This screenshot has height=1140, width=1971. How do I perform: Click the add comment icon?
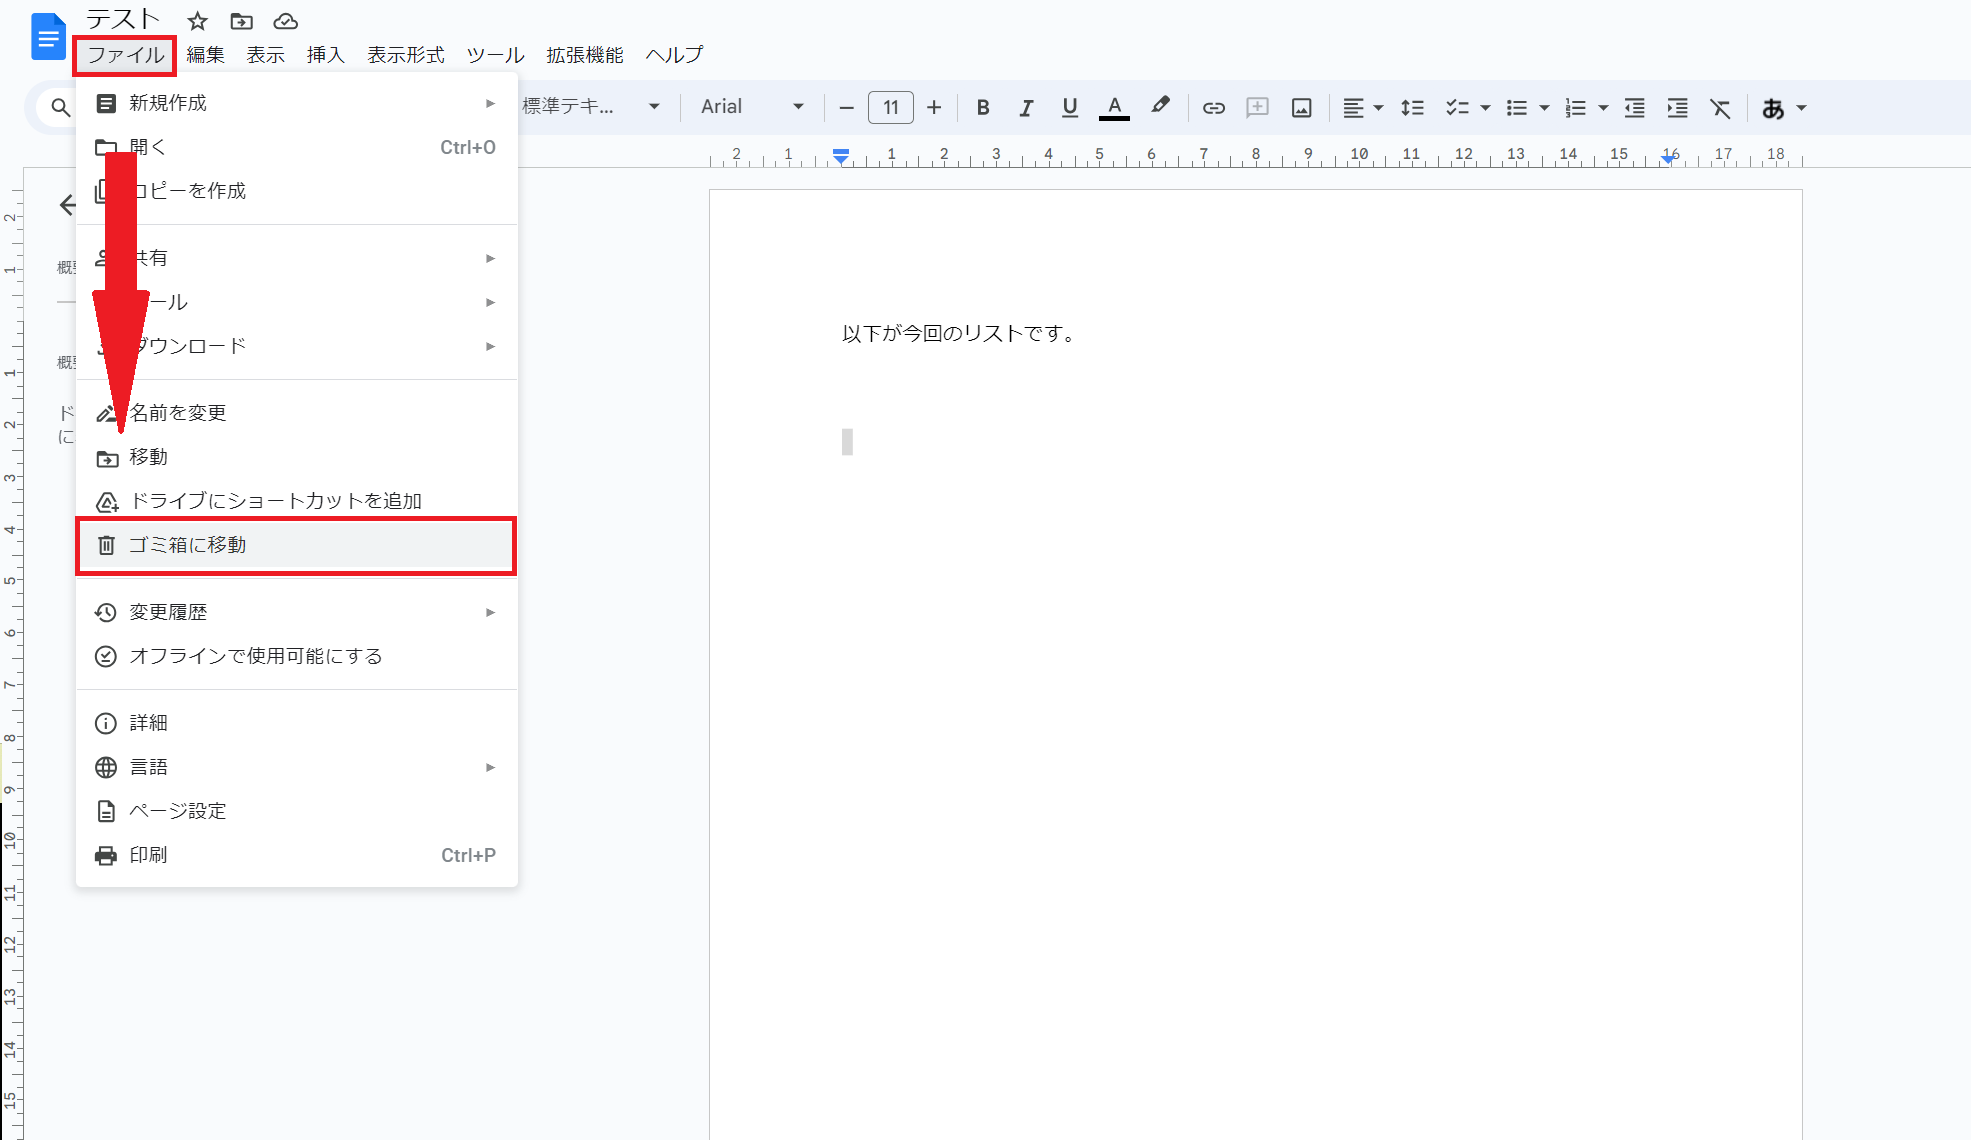[1257, 108]
